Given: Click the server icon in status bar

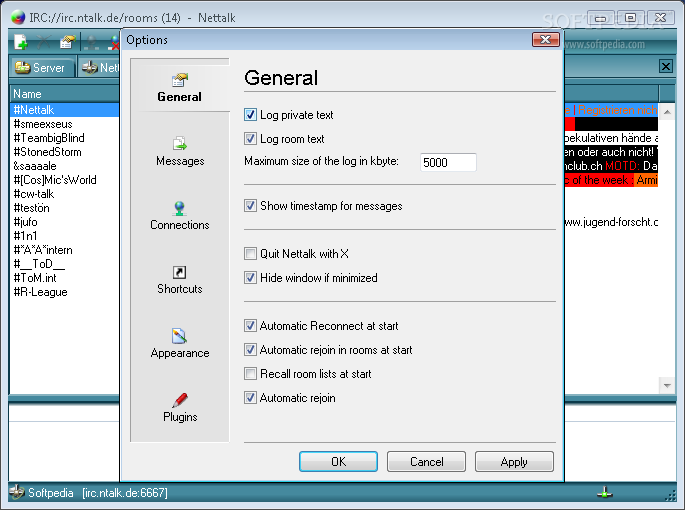Looking at the screenshot, I should [17, 492].
